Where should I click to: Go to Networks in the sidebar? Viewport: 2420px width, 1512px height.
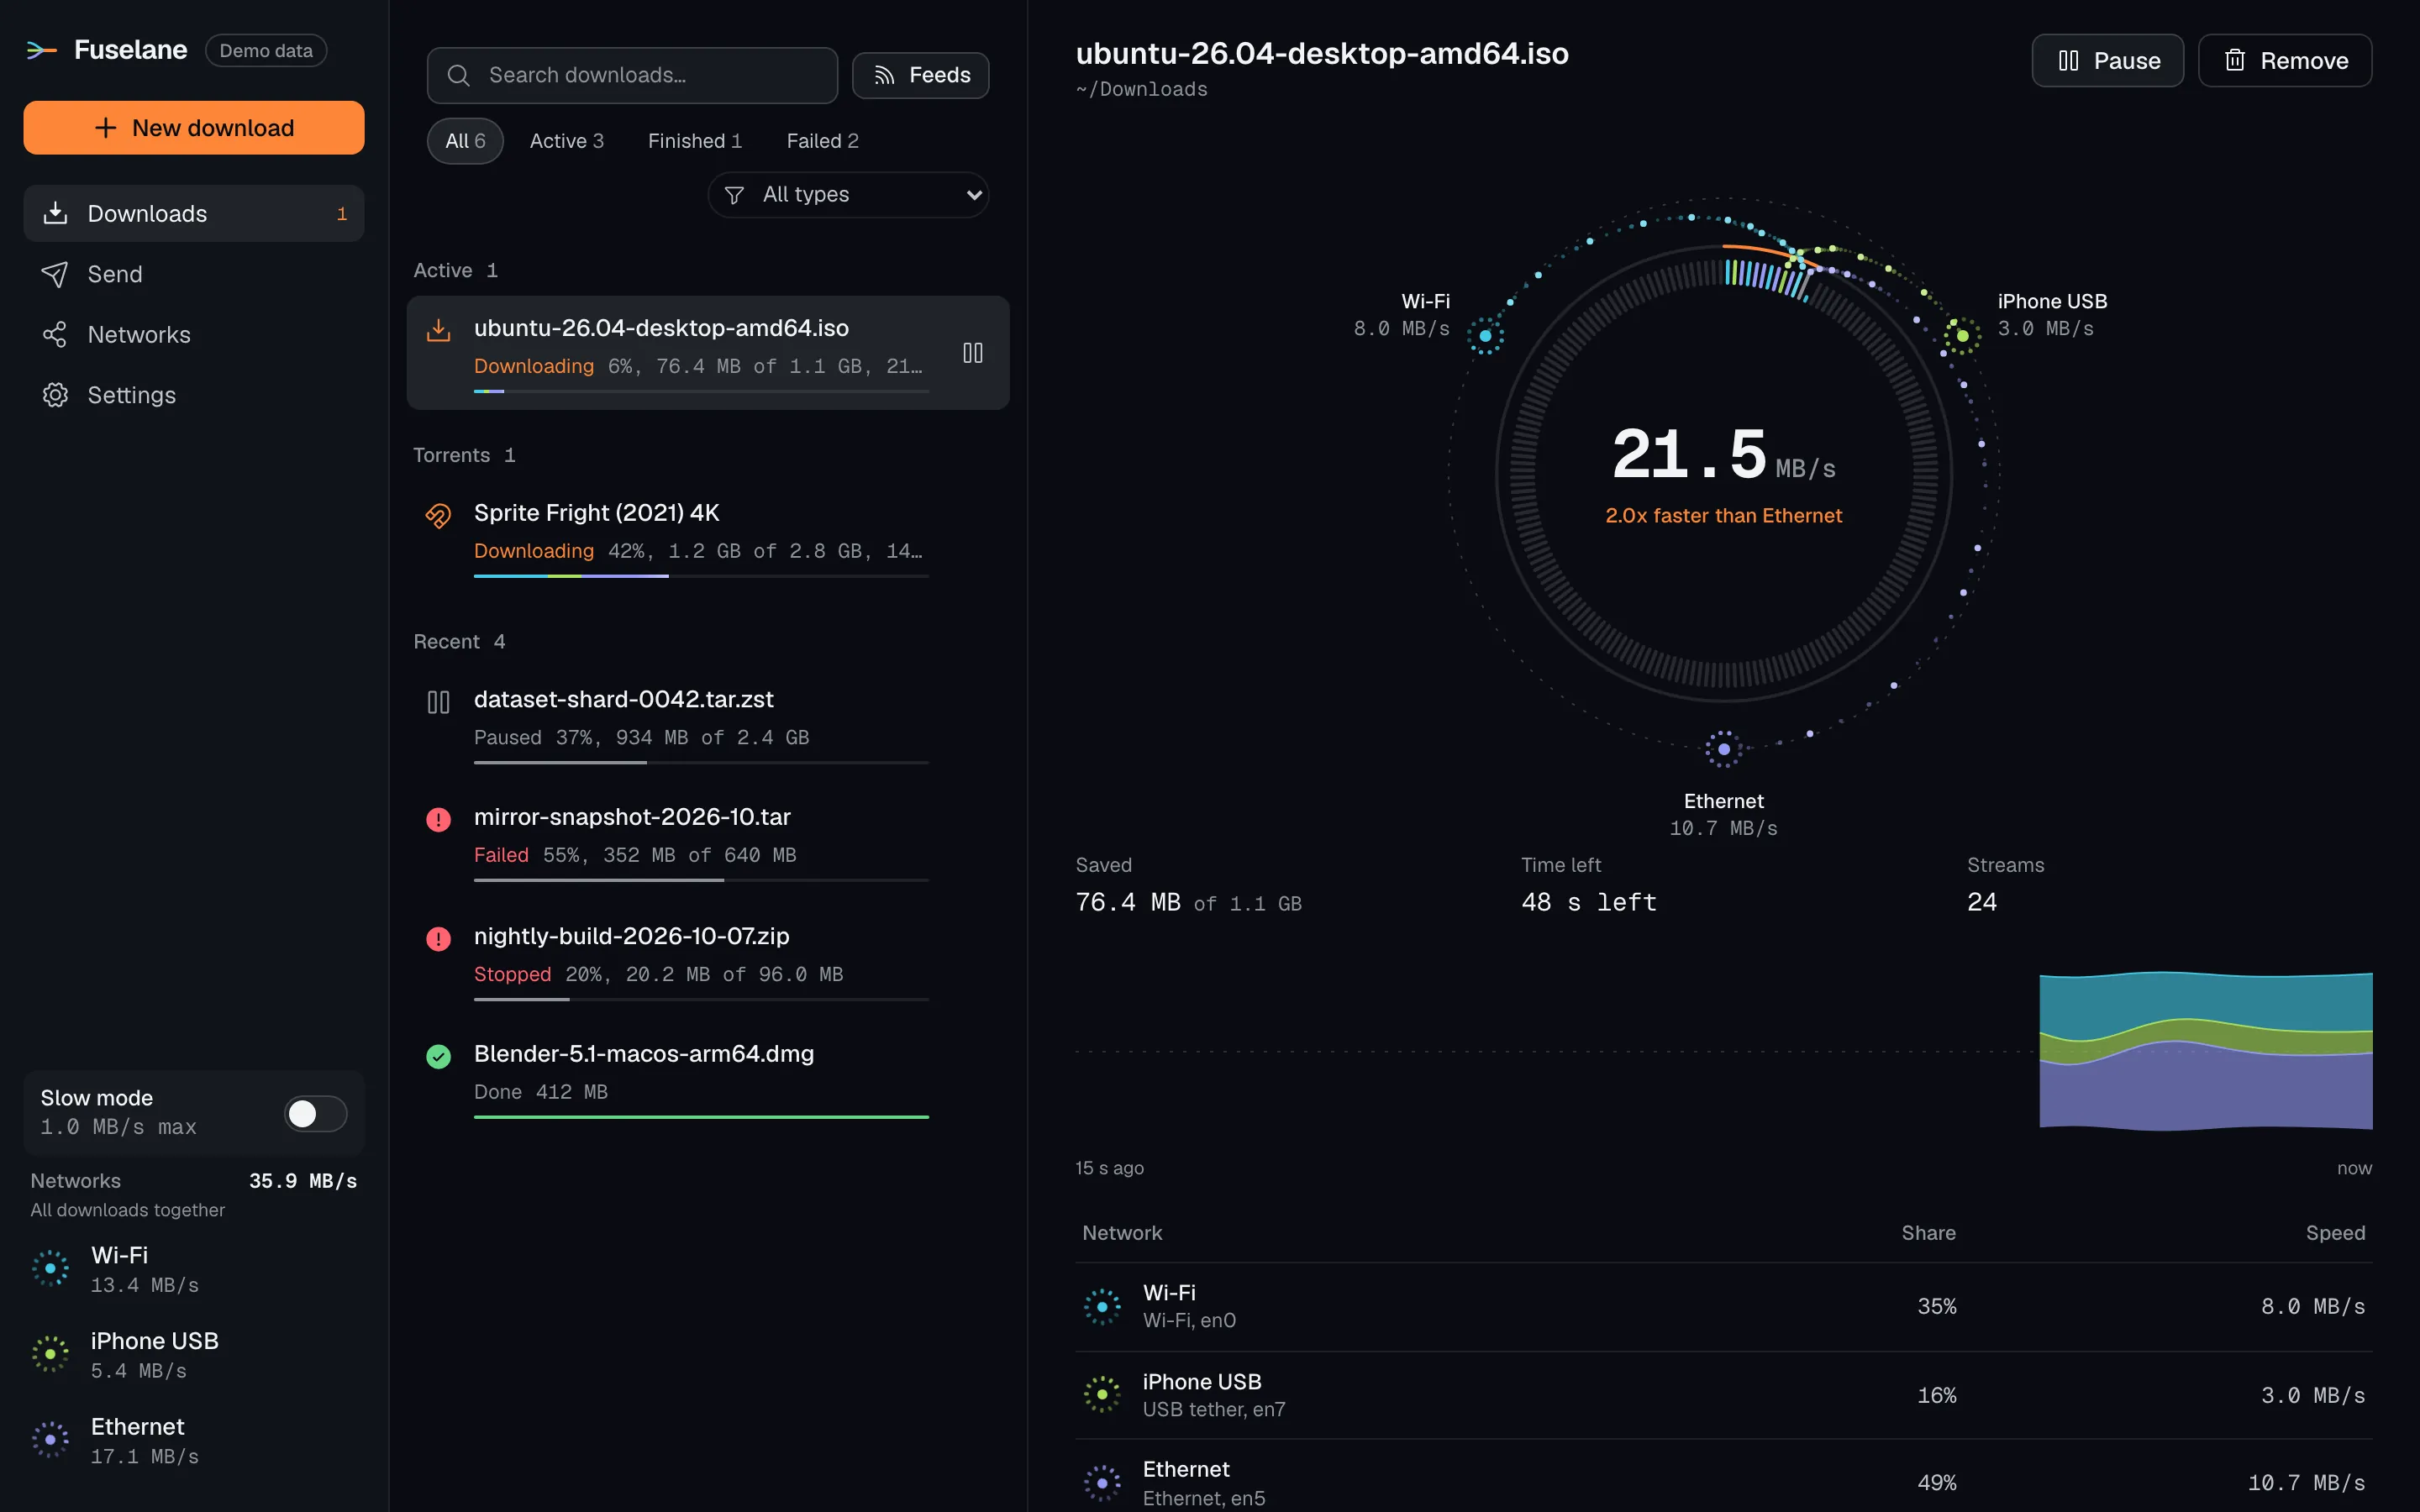coord(194,334)
